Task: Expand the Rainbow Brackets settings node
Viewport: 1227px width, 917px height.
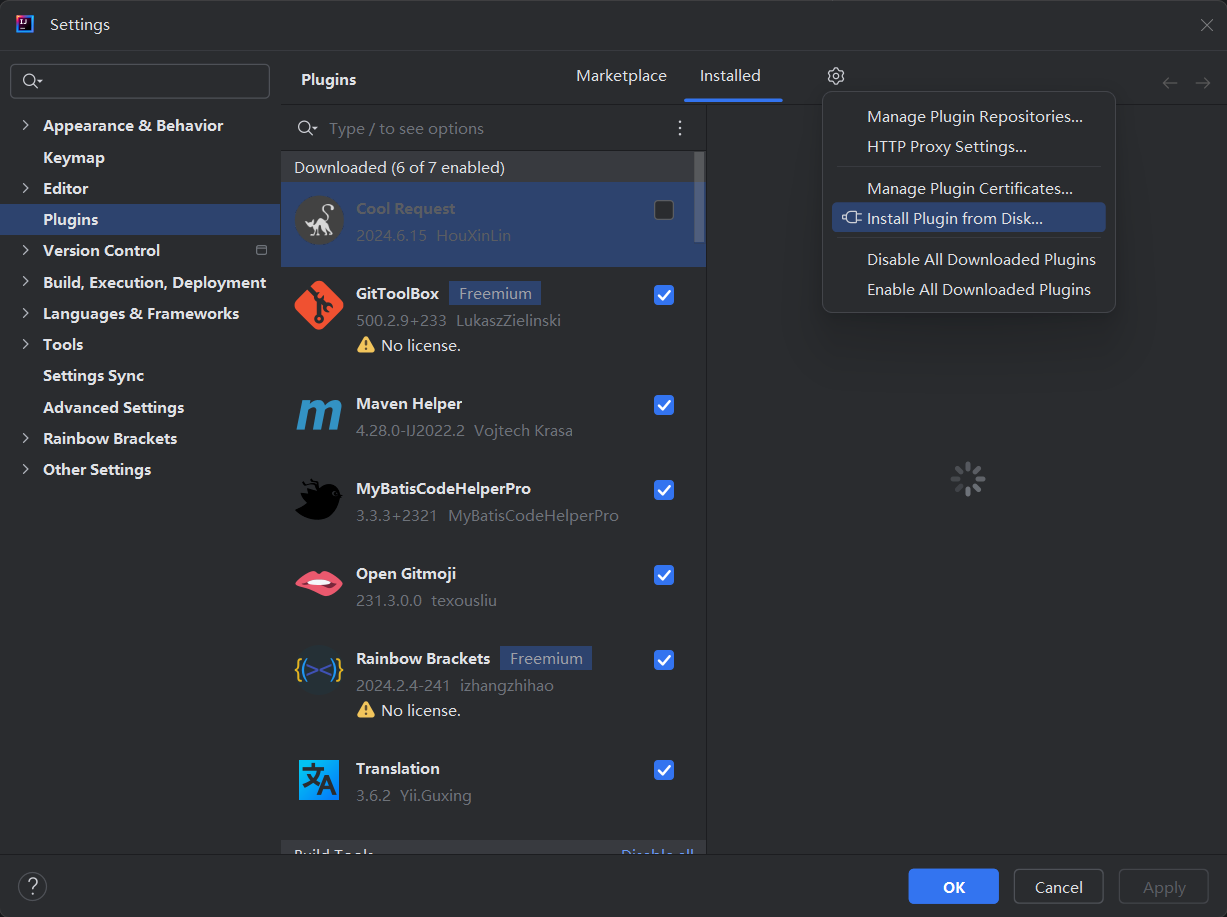Action: tap(26, 438)
